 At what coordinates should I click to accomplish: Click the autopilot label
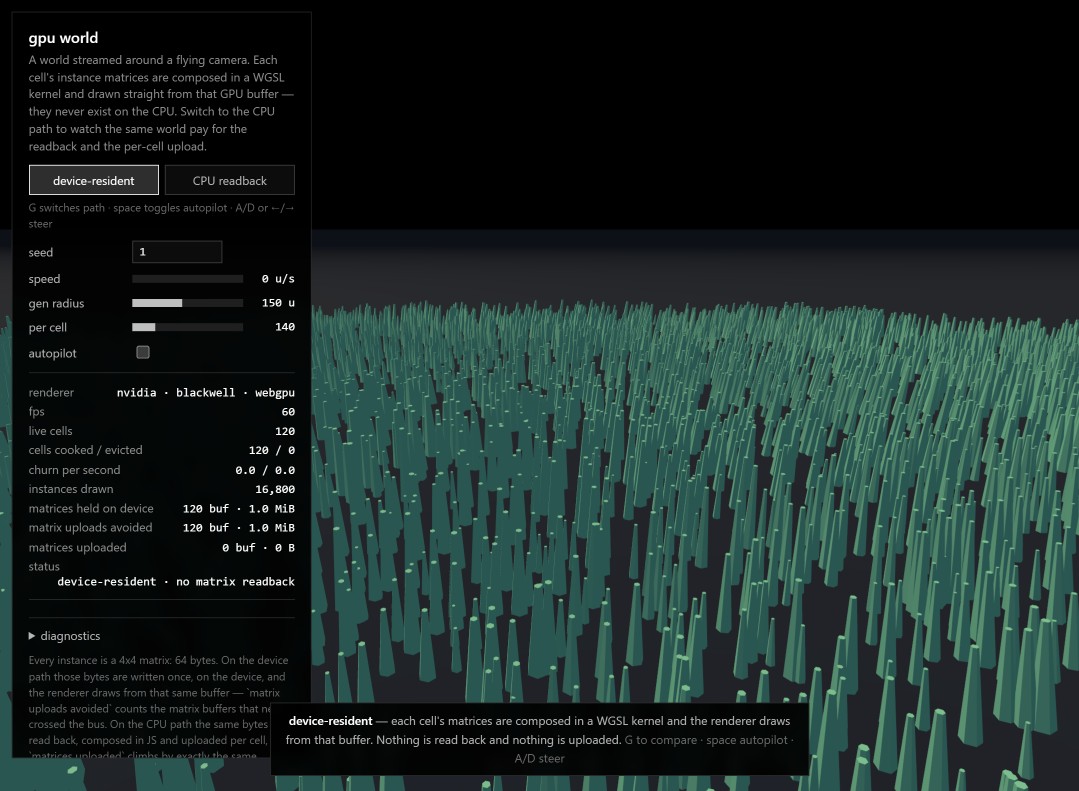(x=52, y=353)
